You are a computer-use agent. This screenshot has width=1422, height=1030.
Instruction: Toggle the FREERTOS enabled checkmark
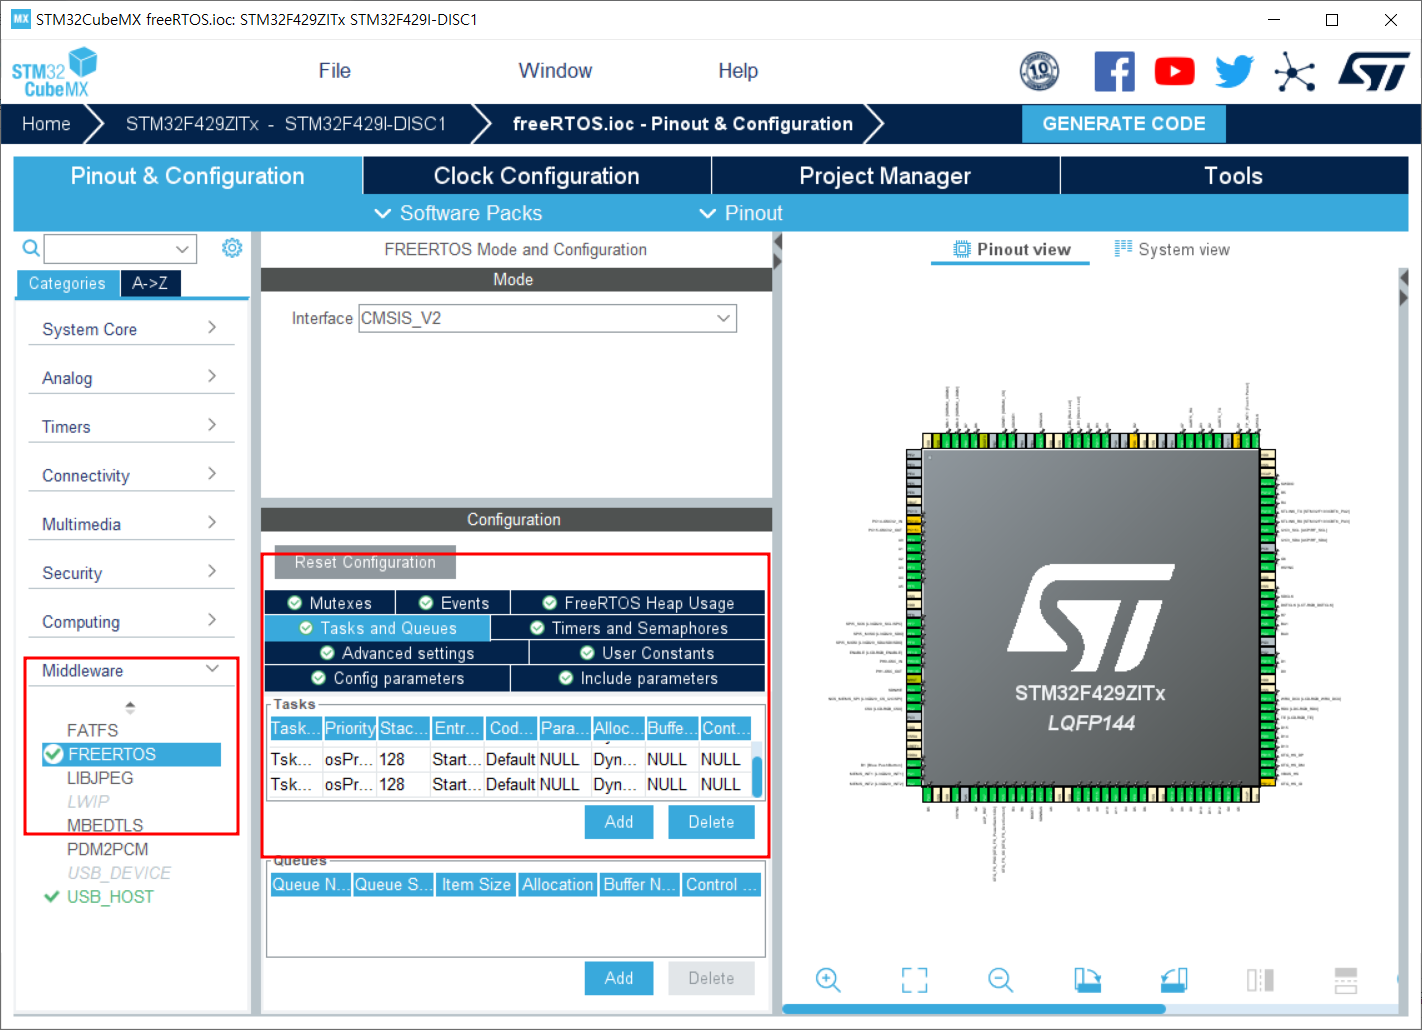pyautogui.click(x=53, y=754)
